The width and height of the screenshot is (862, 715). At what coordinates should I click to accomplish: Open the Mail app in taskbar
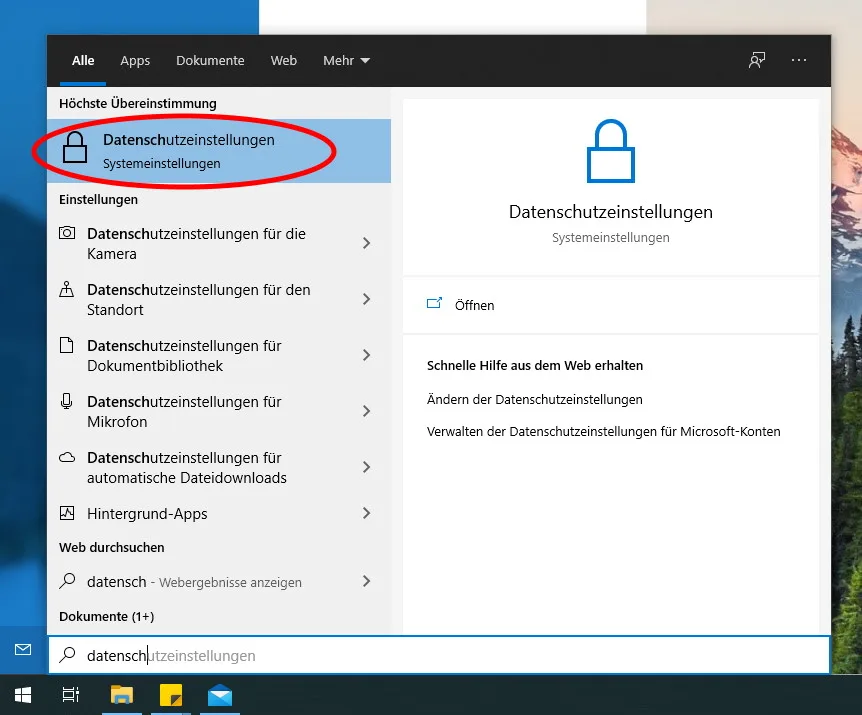pos(220,694)
